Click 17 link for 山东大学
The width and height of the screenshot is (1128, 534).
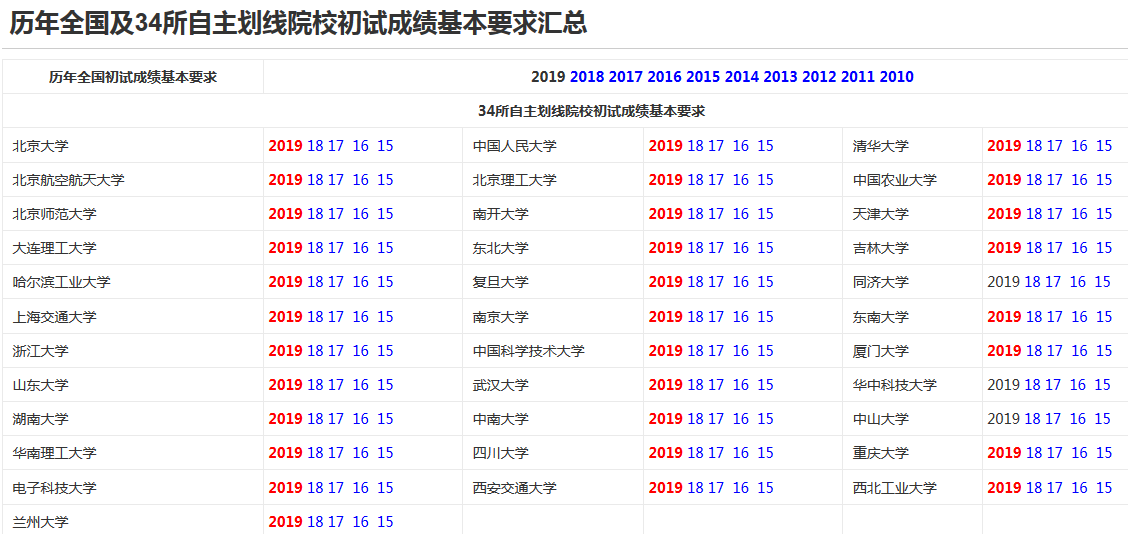(336, 385)
